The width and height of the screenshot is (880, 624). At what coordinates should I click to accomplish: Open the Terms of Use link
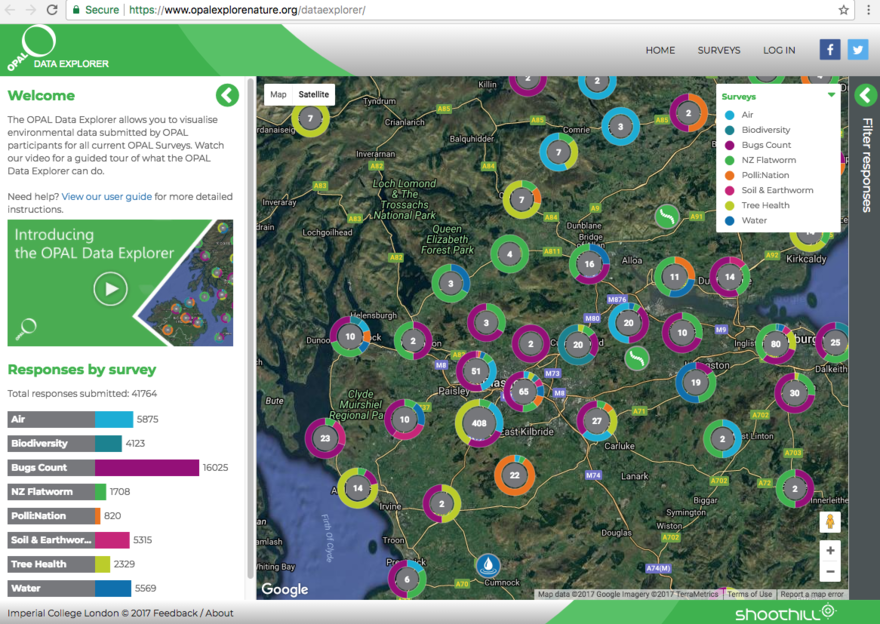(749, 594)
